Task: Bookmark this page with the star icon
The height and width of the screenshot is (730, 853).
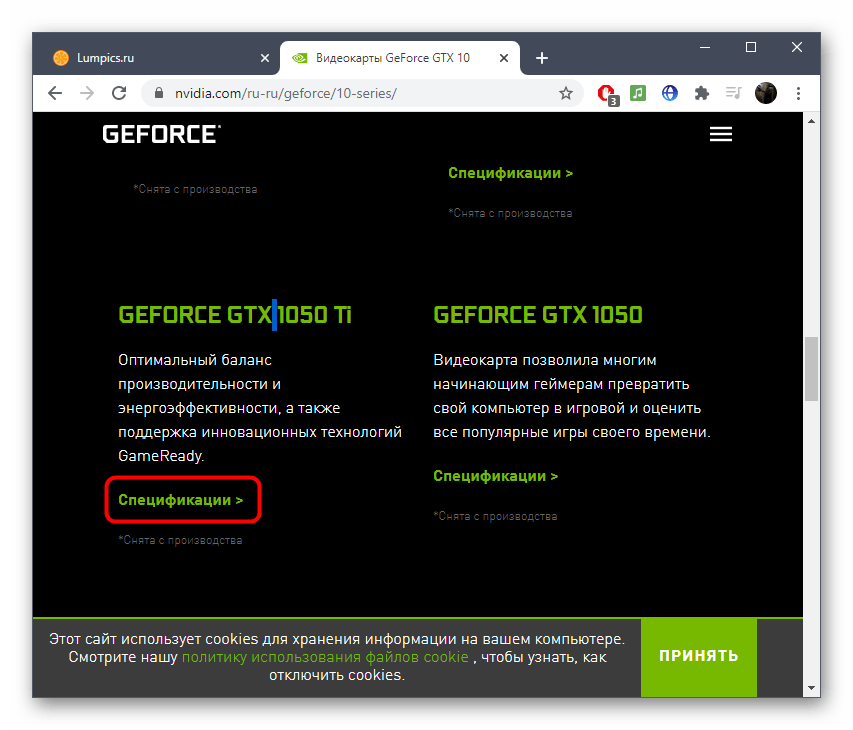Action: point(566,94)
